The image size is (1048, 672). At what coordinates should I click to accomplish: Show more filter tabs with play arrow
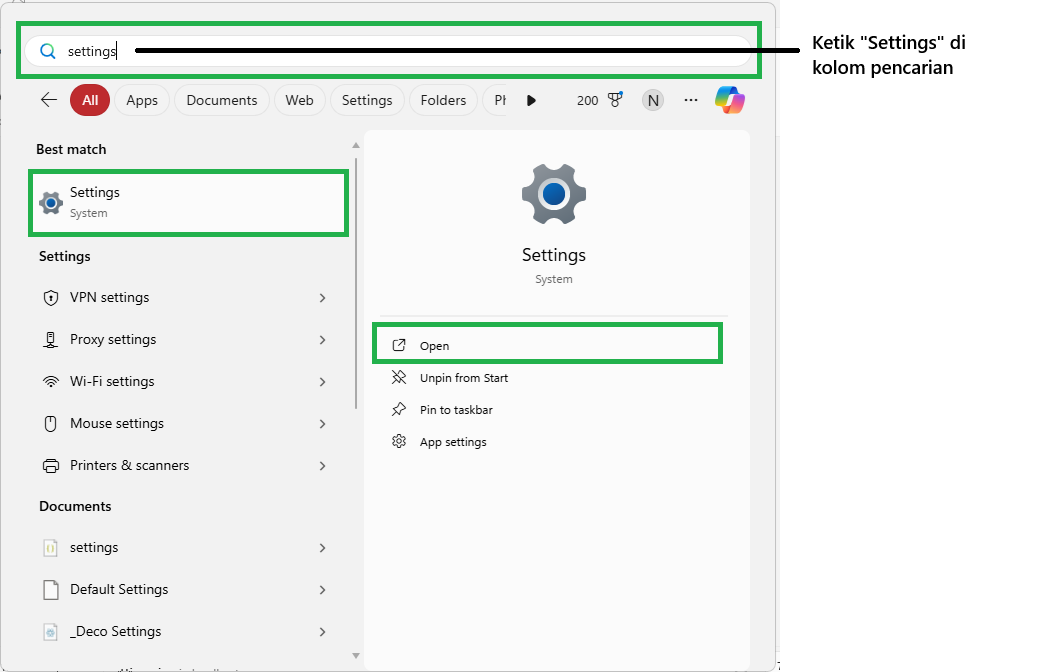coord(531,100)
